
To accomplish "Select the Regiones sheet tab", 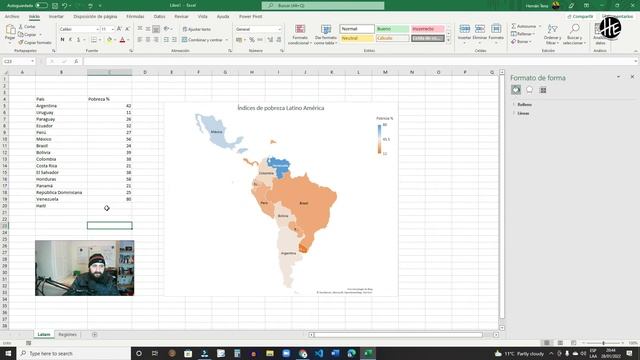I will pyautogui.click(x=67, y=335).
